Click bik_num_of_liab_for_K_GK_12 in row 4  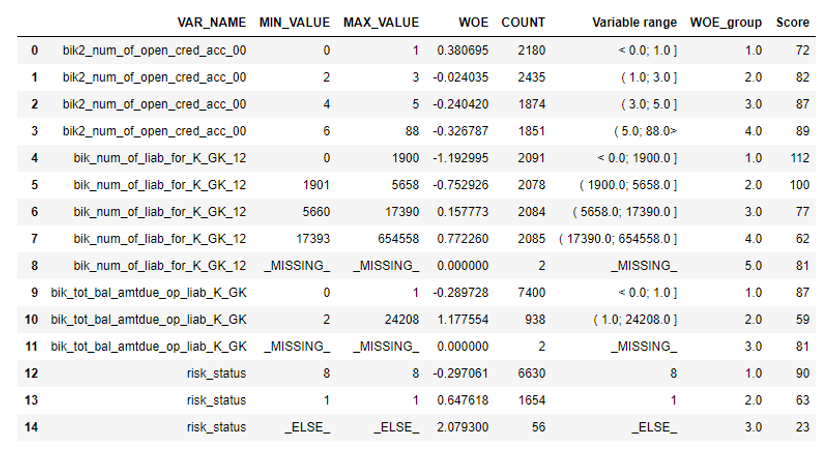click(160, 158)
